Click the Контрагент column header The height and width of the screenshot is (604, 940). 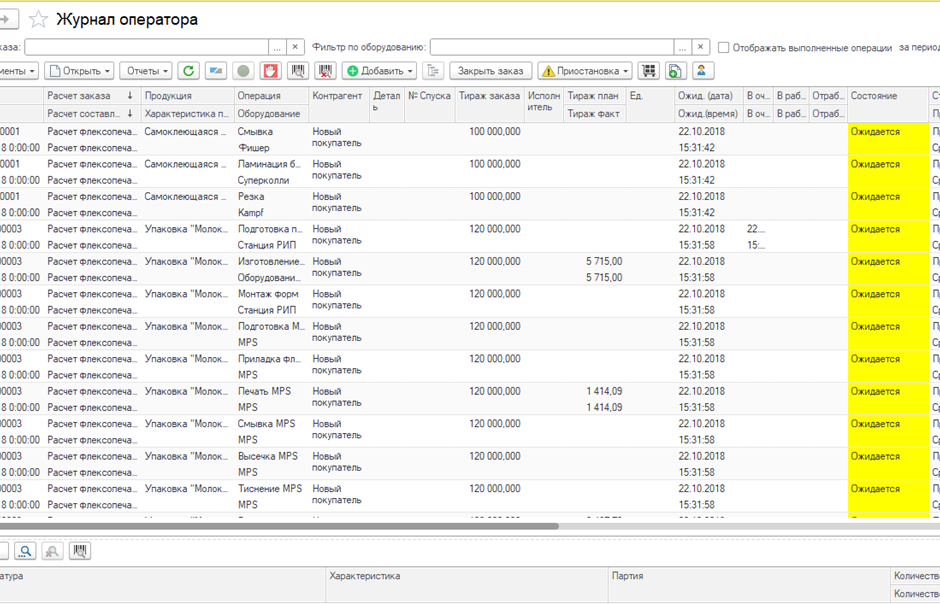pos(337,96)
